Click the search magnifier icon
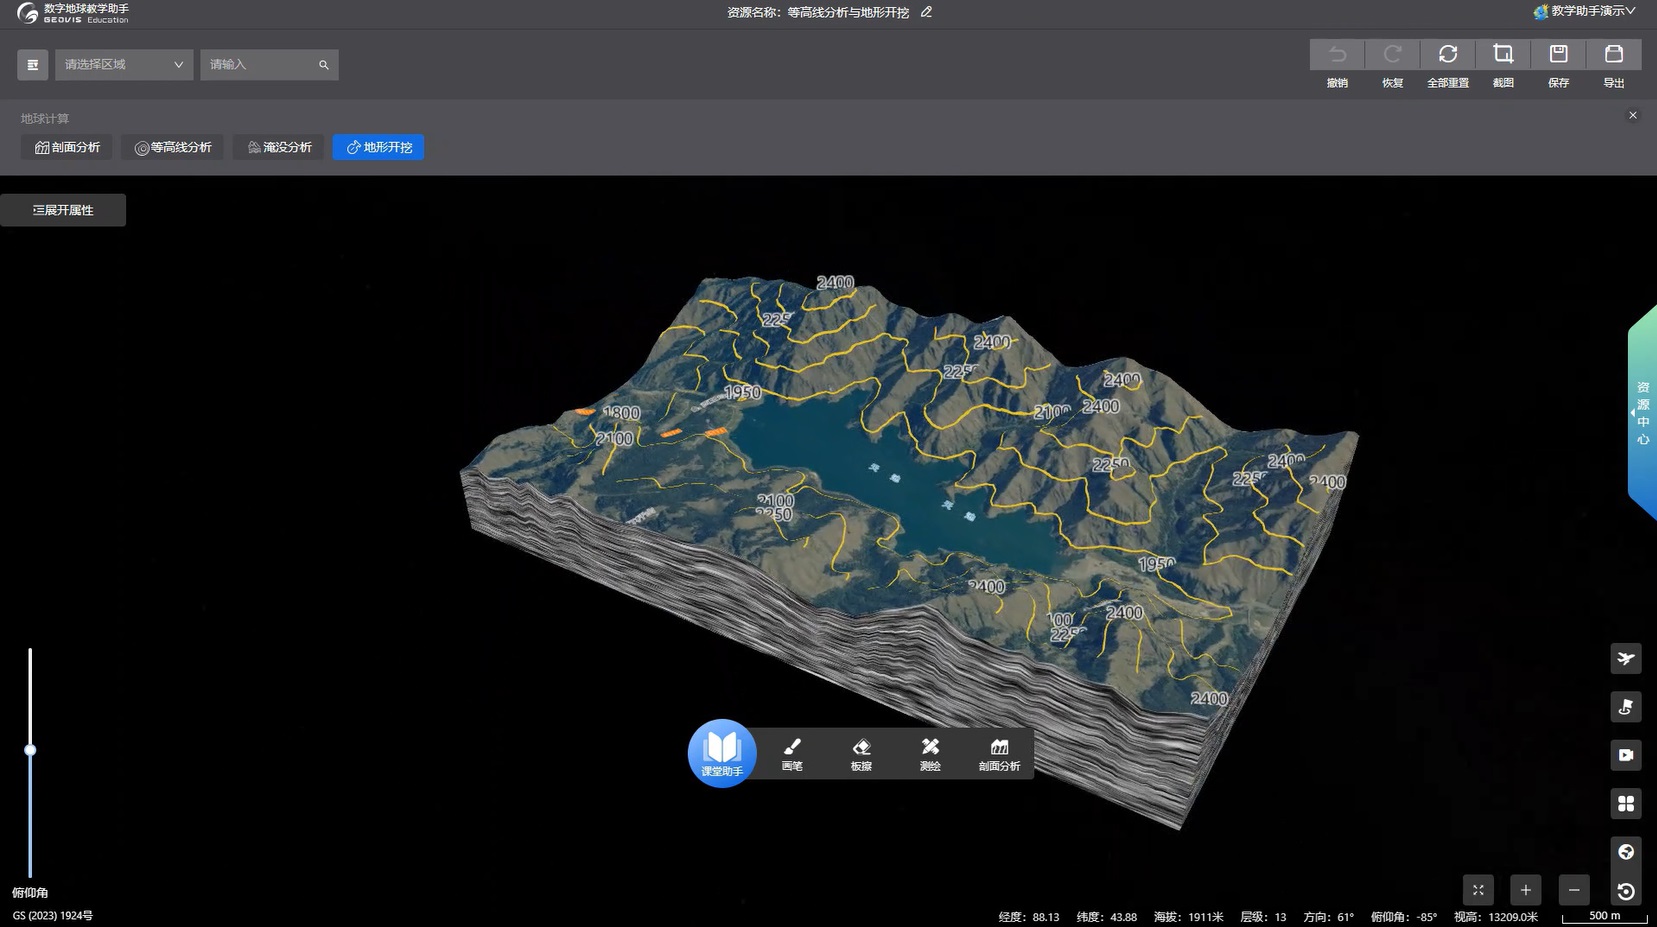The image size is (1657, 927). (x=324, y=65)
